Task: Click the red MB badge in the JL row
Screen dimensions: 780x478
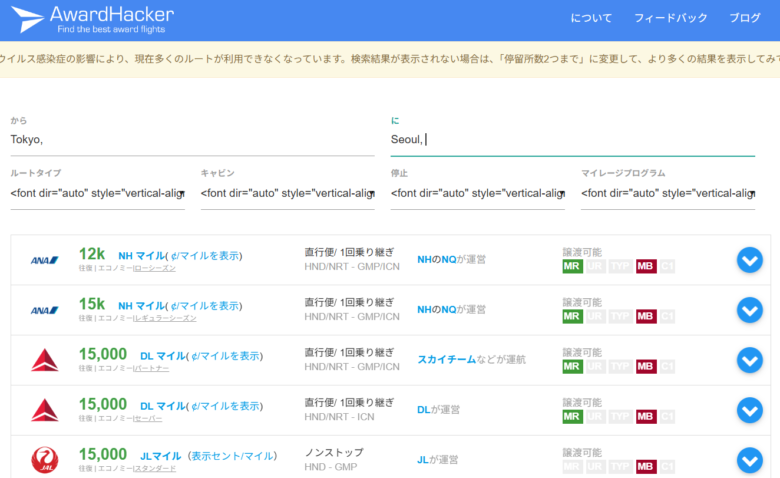Action: pyautogui.click(x=646, y=466)
